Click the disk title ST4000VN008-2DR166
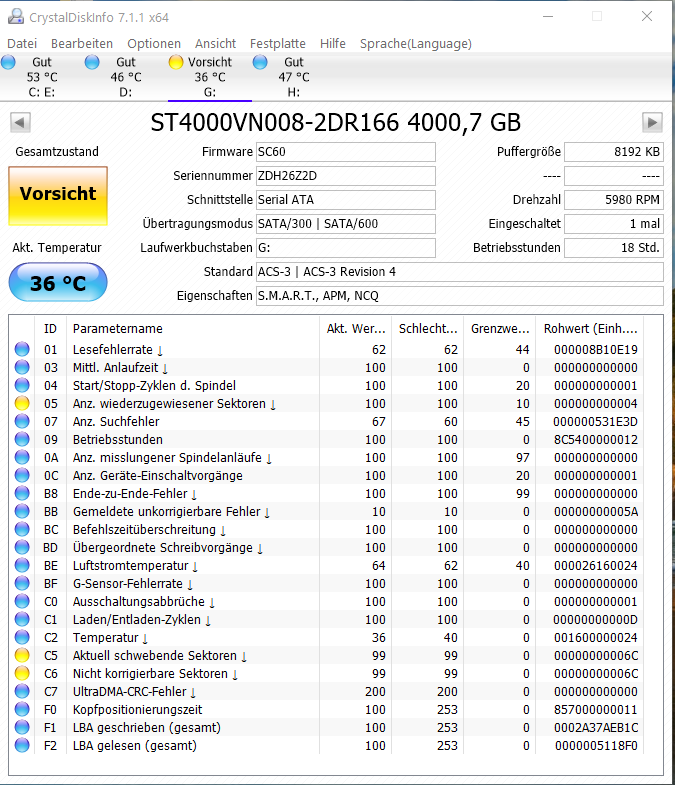This screenshot has height=785, width=675. (x=335, y=122)
